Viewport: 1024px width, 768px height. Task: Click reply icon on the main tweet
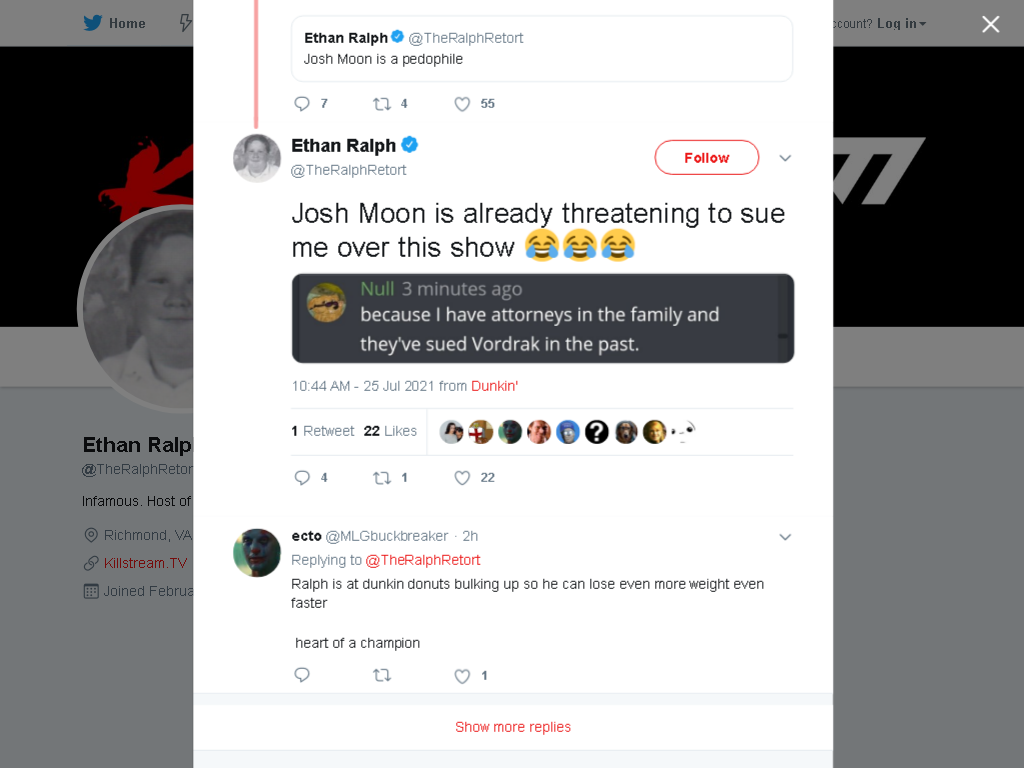pyautogui.click(x=302, y=477)
